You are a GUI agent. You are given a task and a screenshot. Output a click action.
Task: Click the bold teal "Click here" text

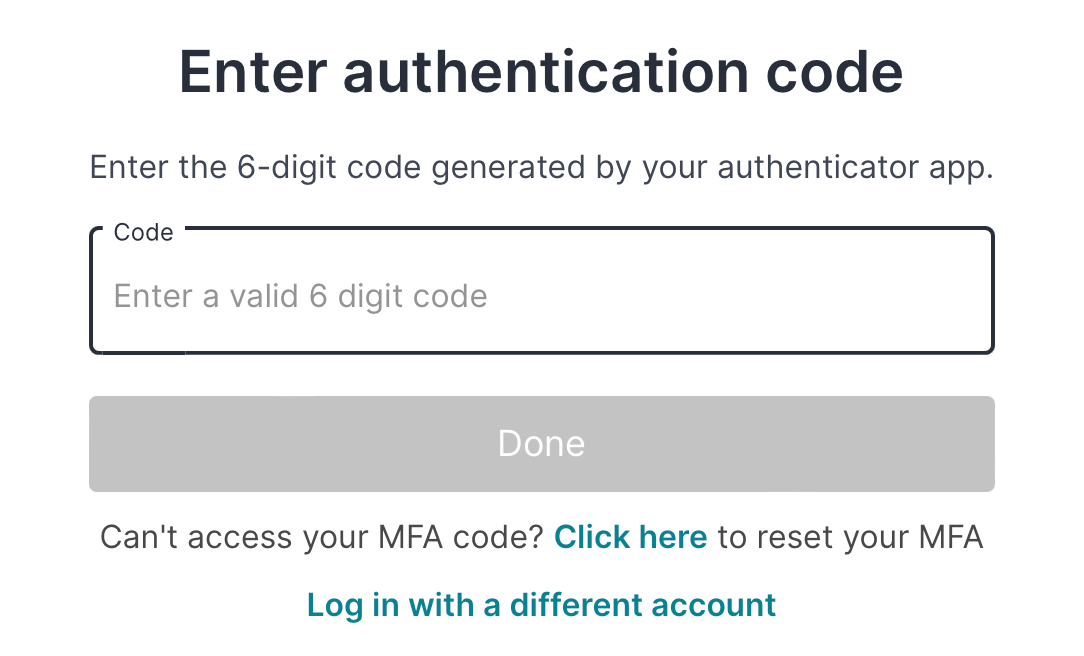click(630, 538)
